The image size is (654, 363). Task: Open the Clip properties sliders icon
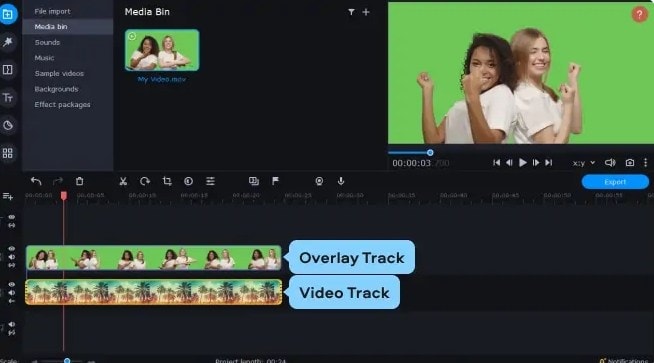(210, 181)
